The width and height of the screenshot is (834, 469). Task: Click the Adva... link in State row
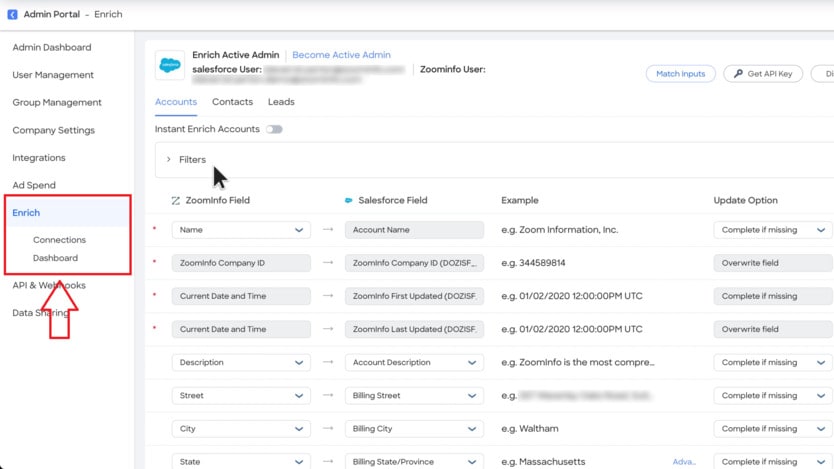point(684,462)
